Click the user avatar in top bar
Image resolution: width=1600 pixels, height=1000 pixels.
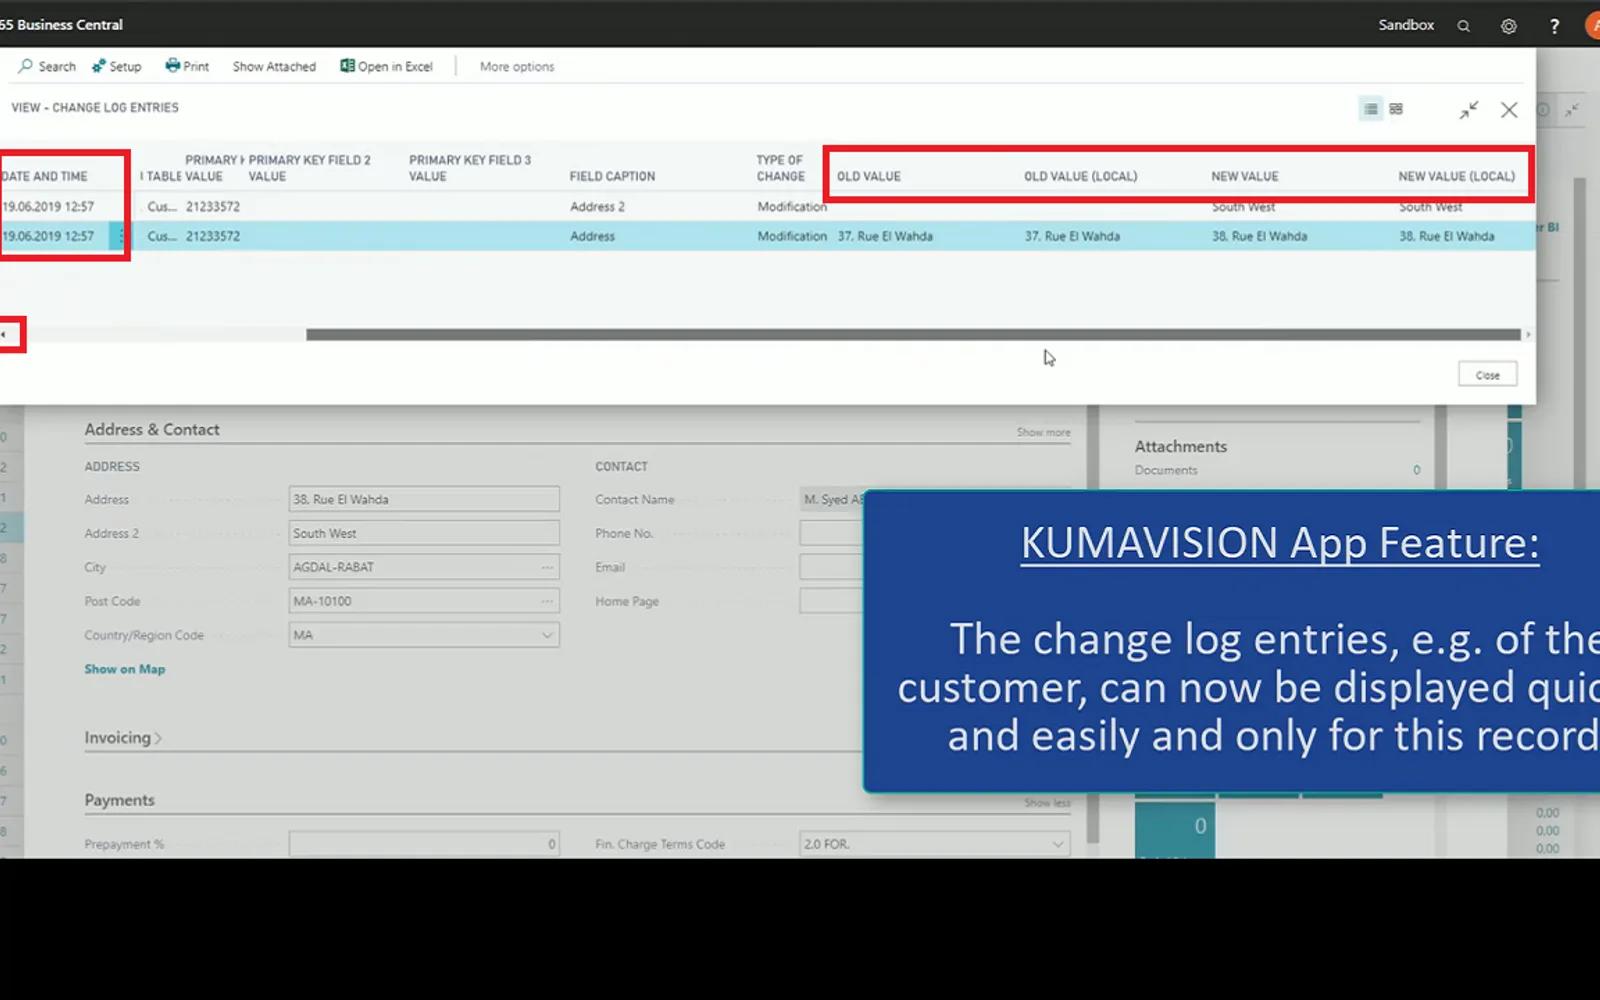[1592, 26]
